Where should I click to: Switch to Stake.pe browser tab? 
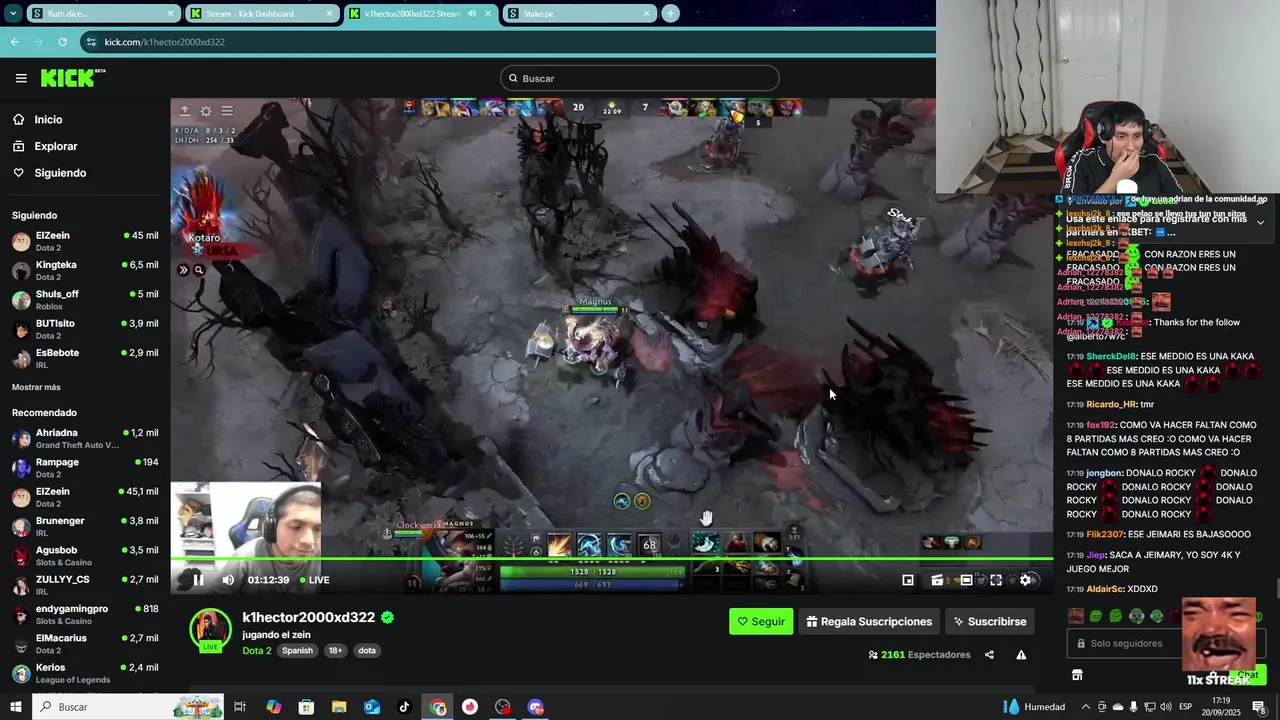(578, 14)
